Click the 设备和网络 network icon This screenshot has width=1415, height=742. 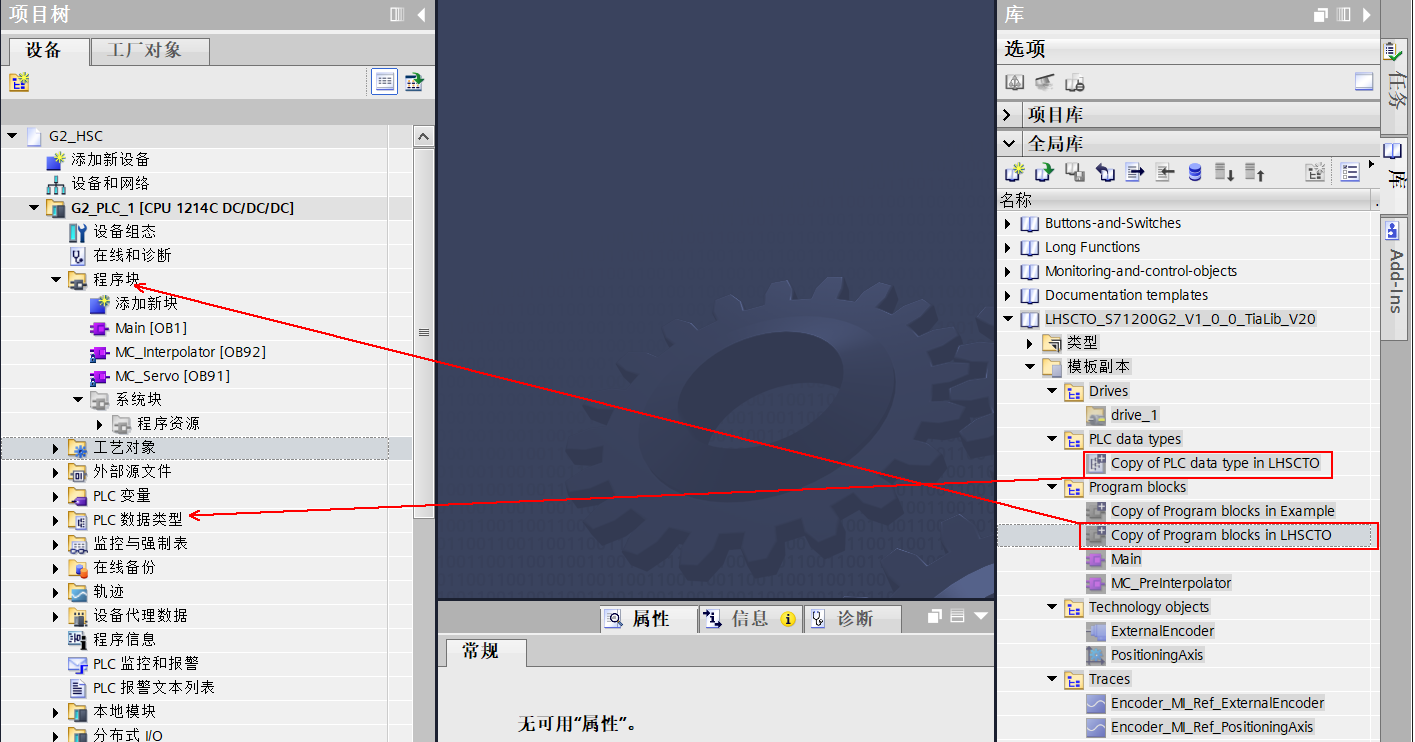tap(56, 184)
